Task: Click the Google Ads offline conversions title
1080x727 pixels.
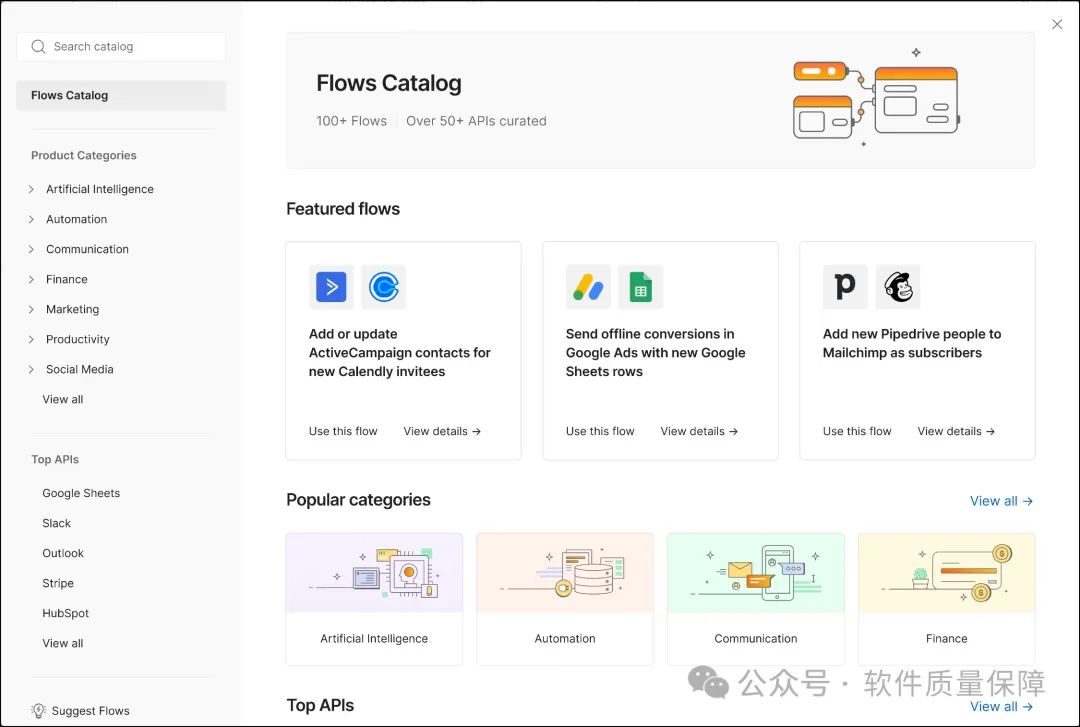Action: 656,352
